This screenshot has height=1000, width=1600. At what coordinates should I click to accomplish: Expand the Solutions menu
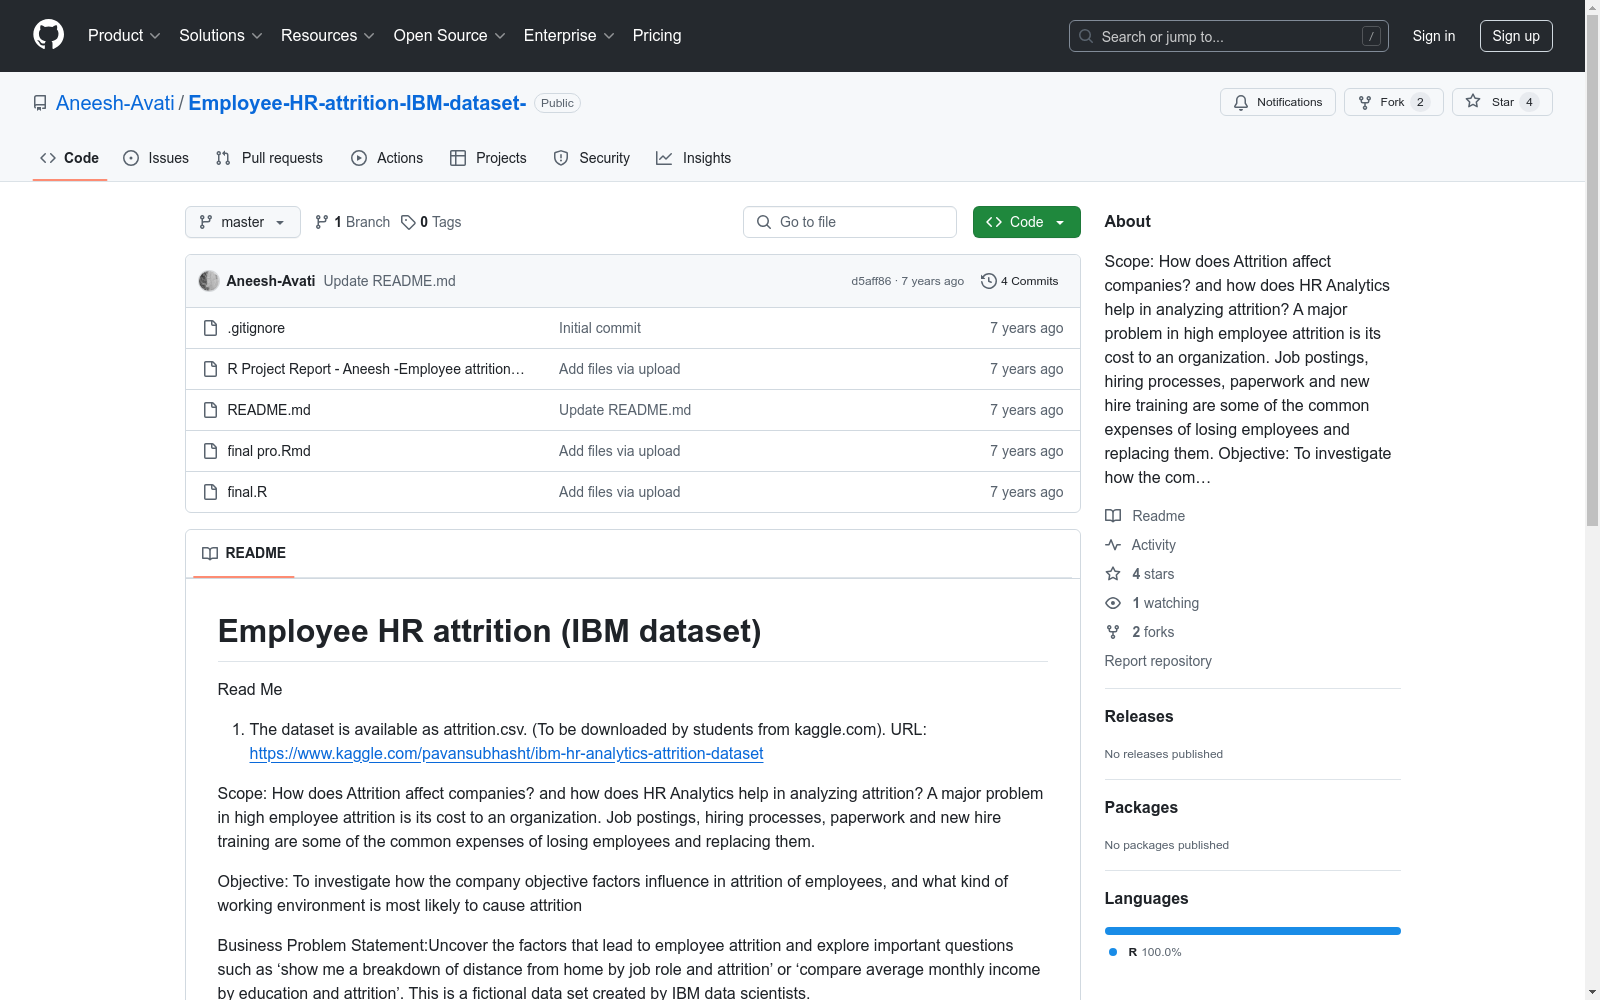(220, 35)
